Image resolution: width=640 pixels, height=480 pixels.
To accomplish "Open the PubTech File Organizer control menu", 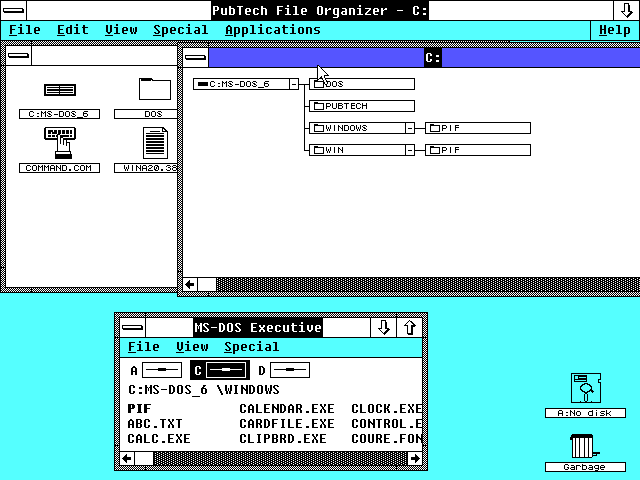I will pyautogui.click(x=13, y=10).
